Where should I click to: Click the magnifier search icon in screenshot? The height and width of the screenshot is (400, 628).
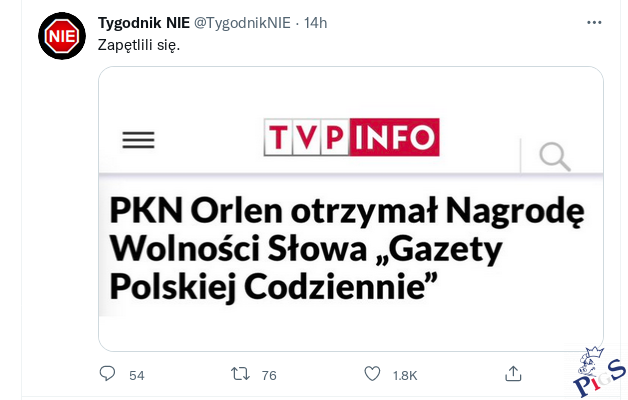pyautogui.click(x=553, y=156)
